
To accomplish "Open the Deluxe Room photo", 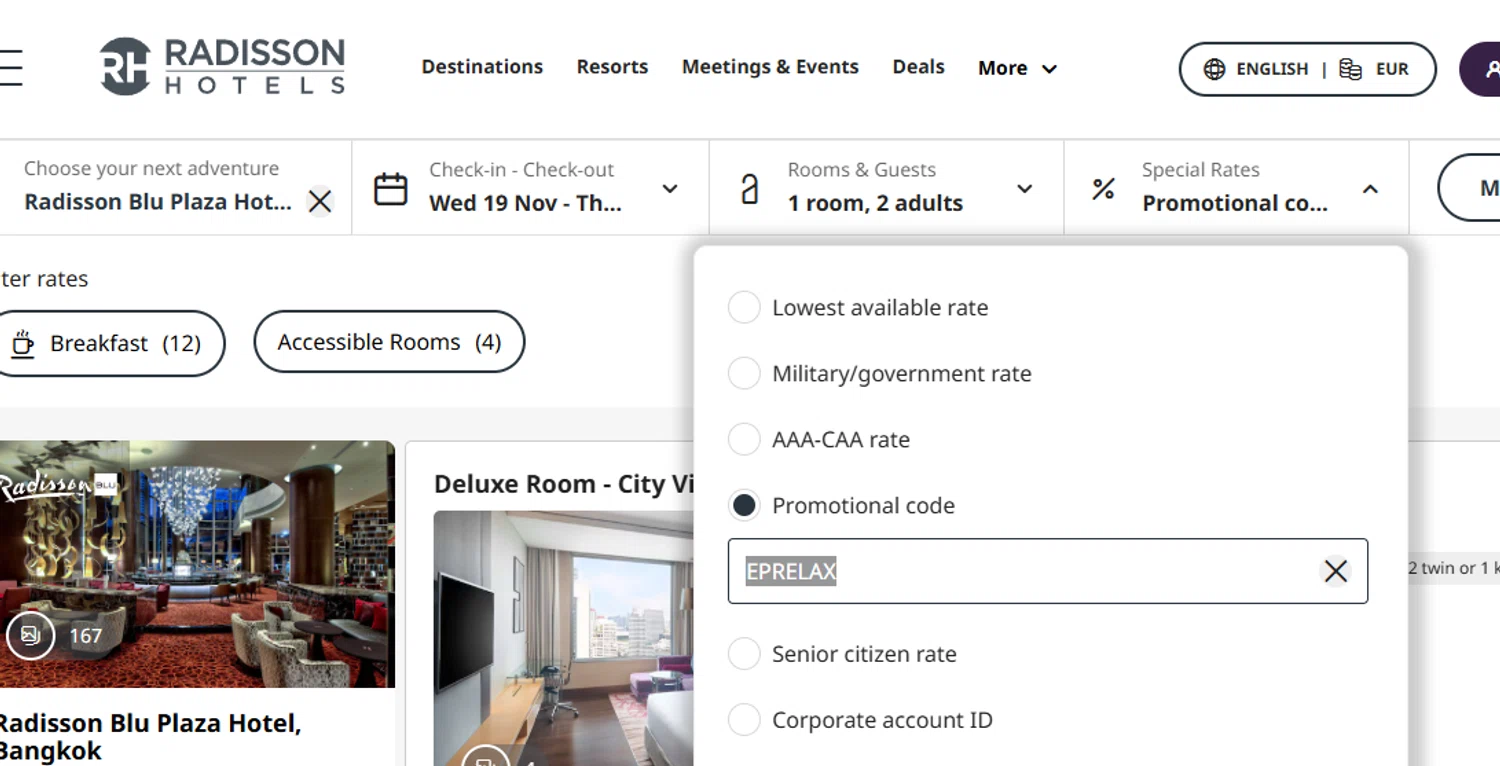I will [x=563, y=638].
